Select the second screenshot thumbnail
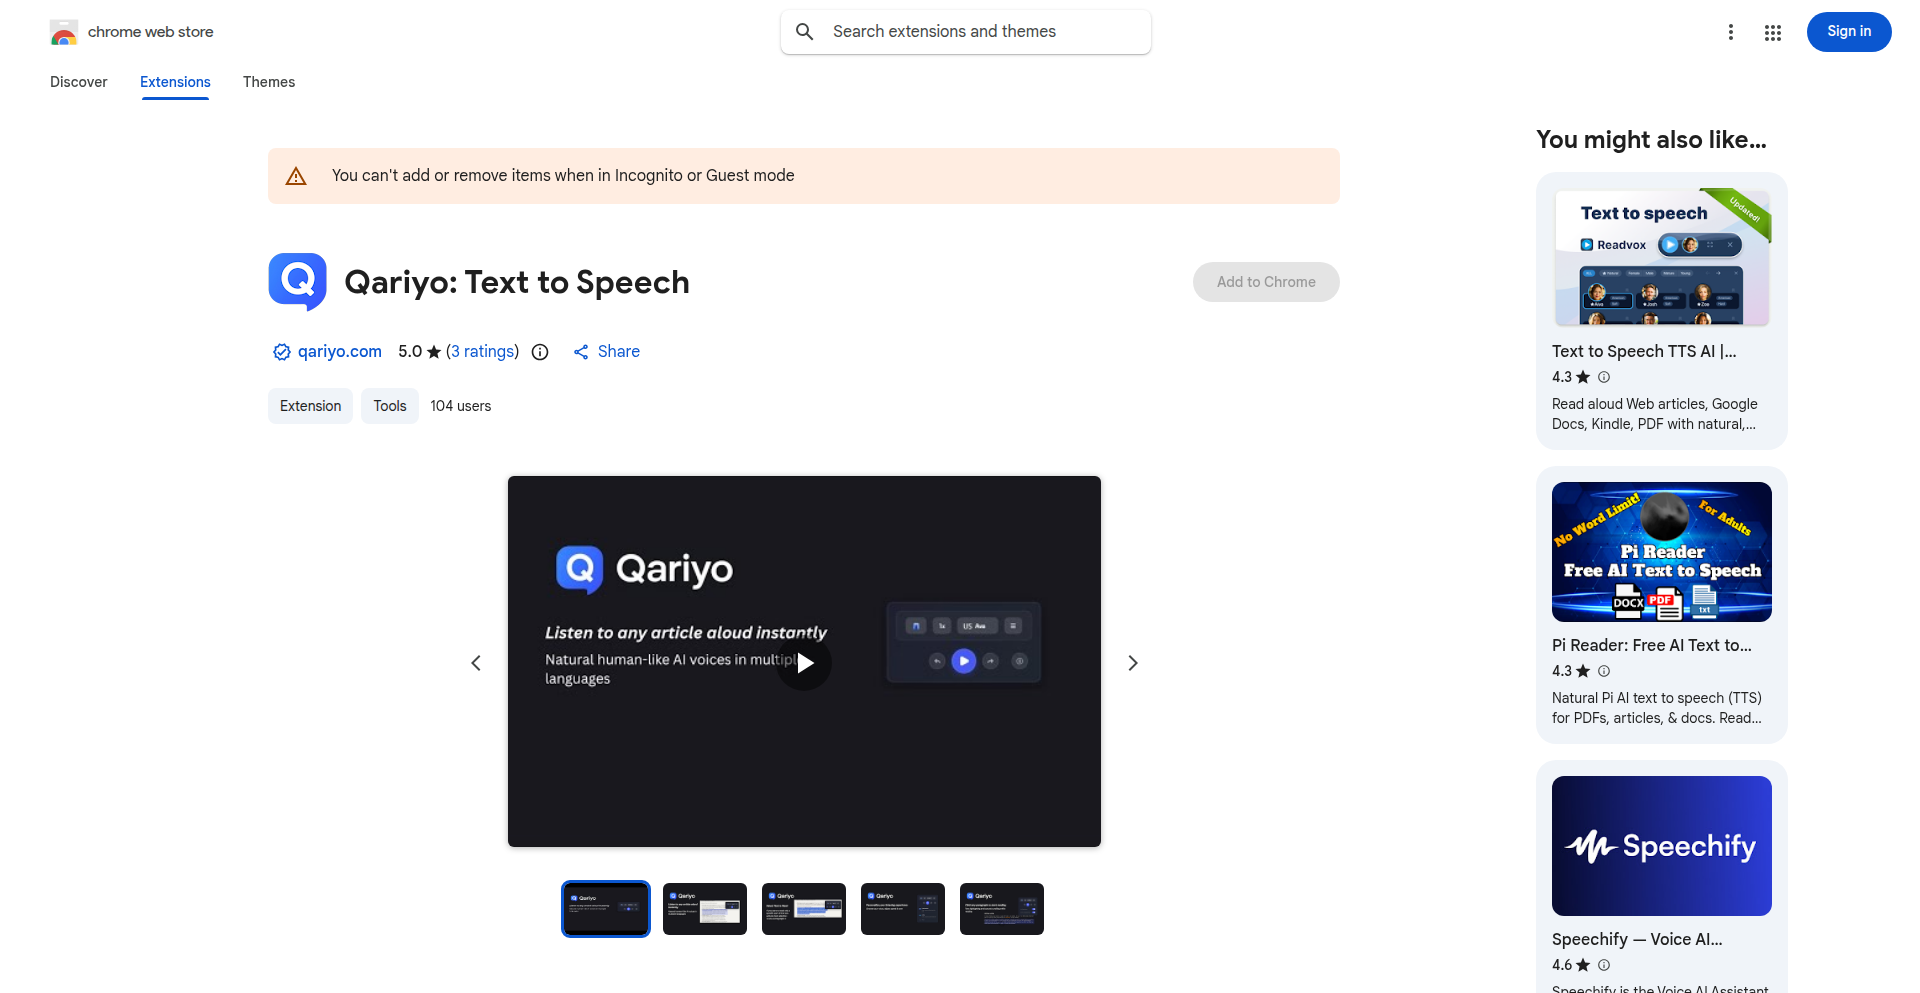Image resolution: width=1920 pixels, height=993 pixels. coord(704,908)
